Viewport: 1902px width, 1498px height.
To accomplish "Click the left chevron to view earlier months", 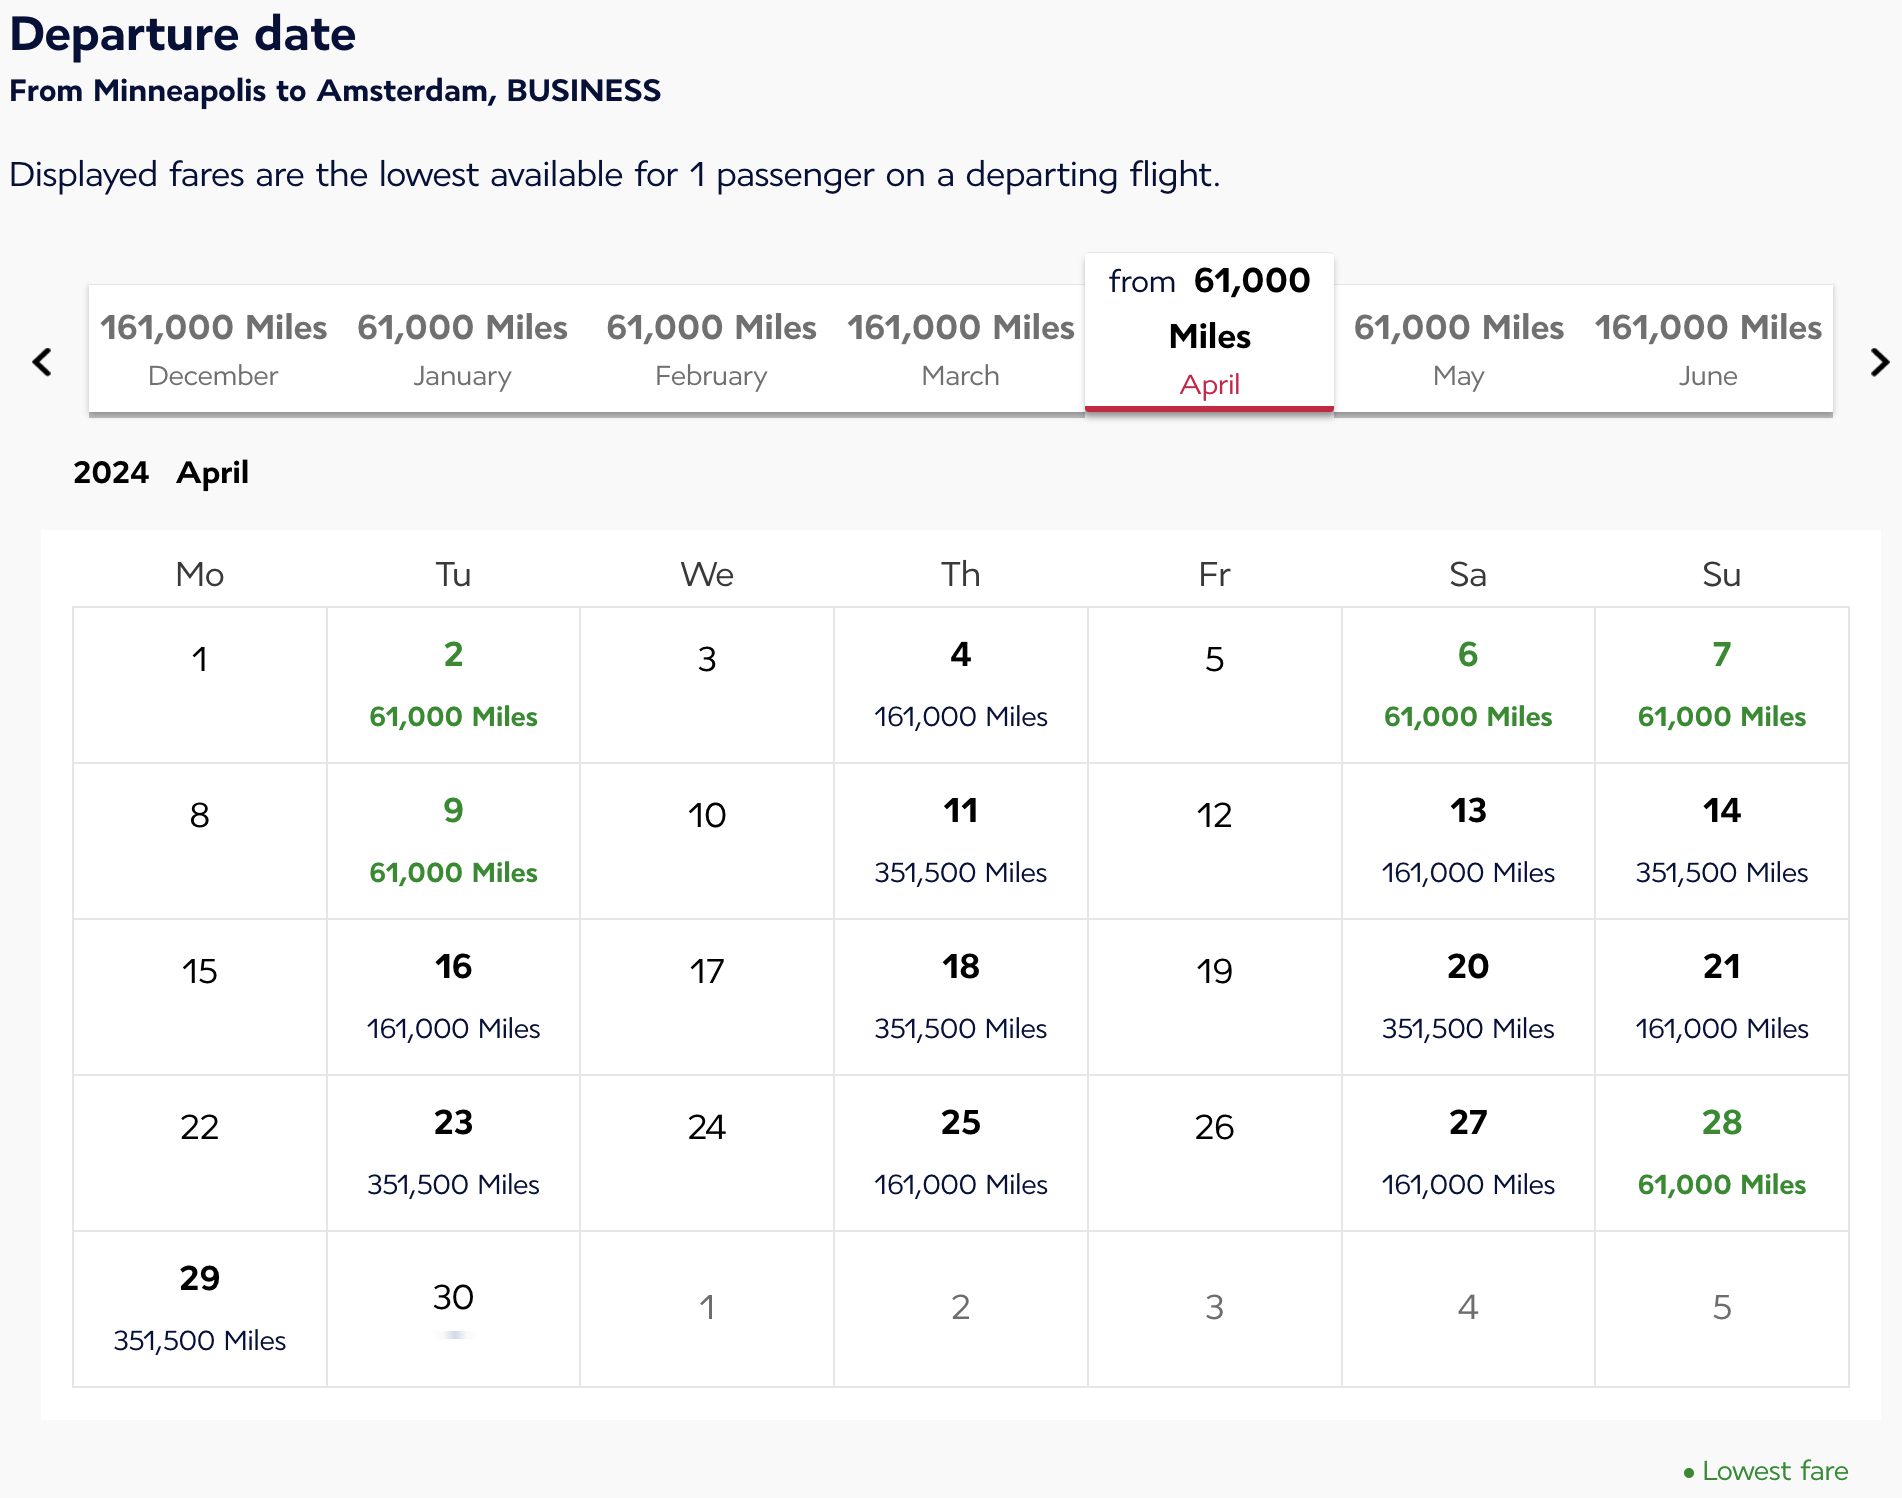I will (42, 362).
